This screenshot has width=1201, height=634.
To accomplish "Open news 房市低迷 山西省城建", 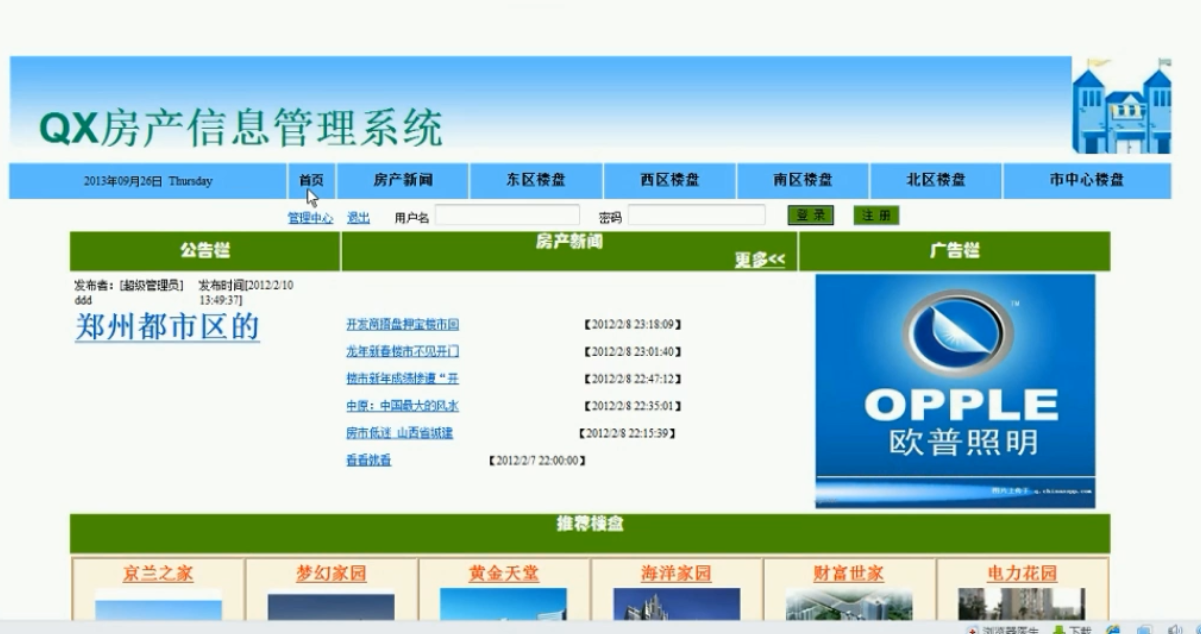I will pos(400,433).
